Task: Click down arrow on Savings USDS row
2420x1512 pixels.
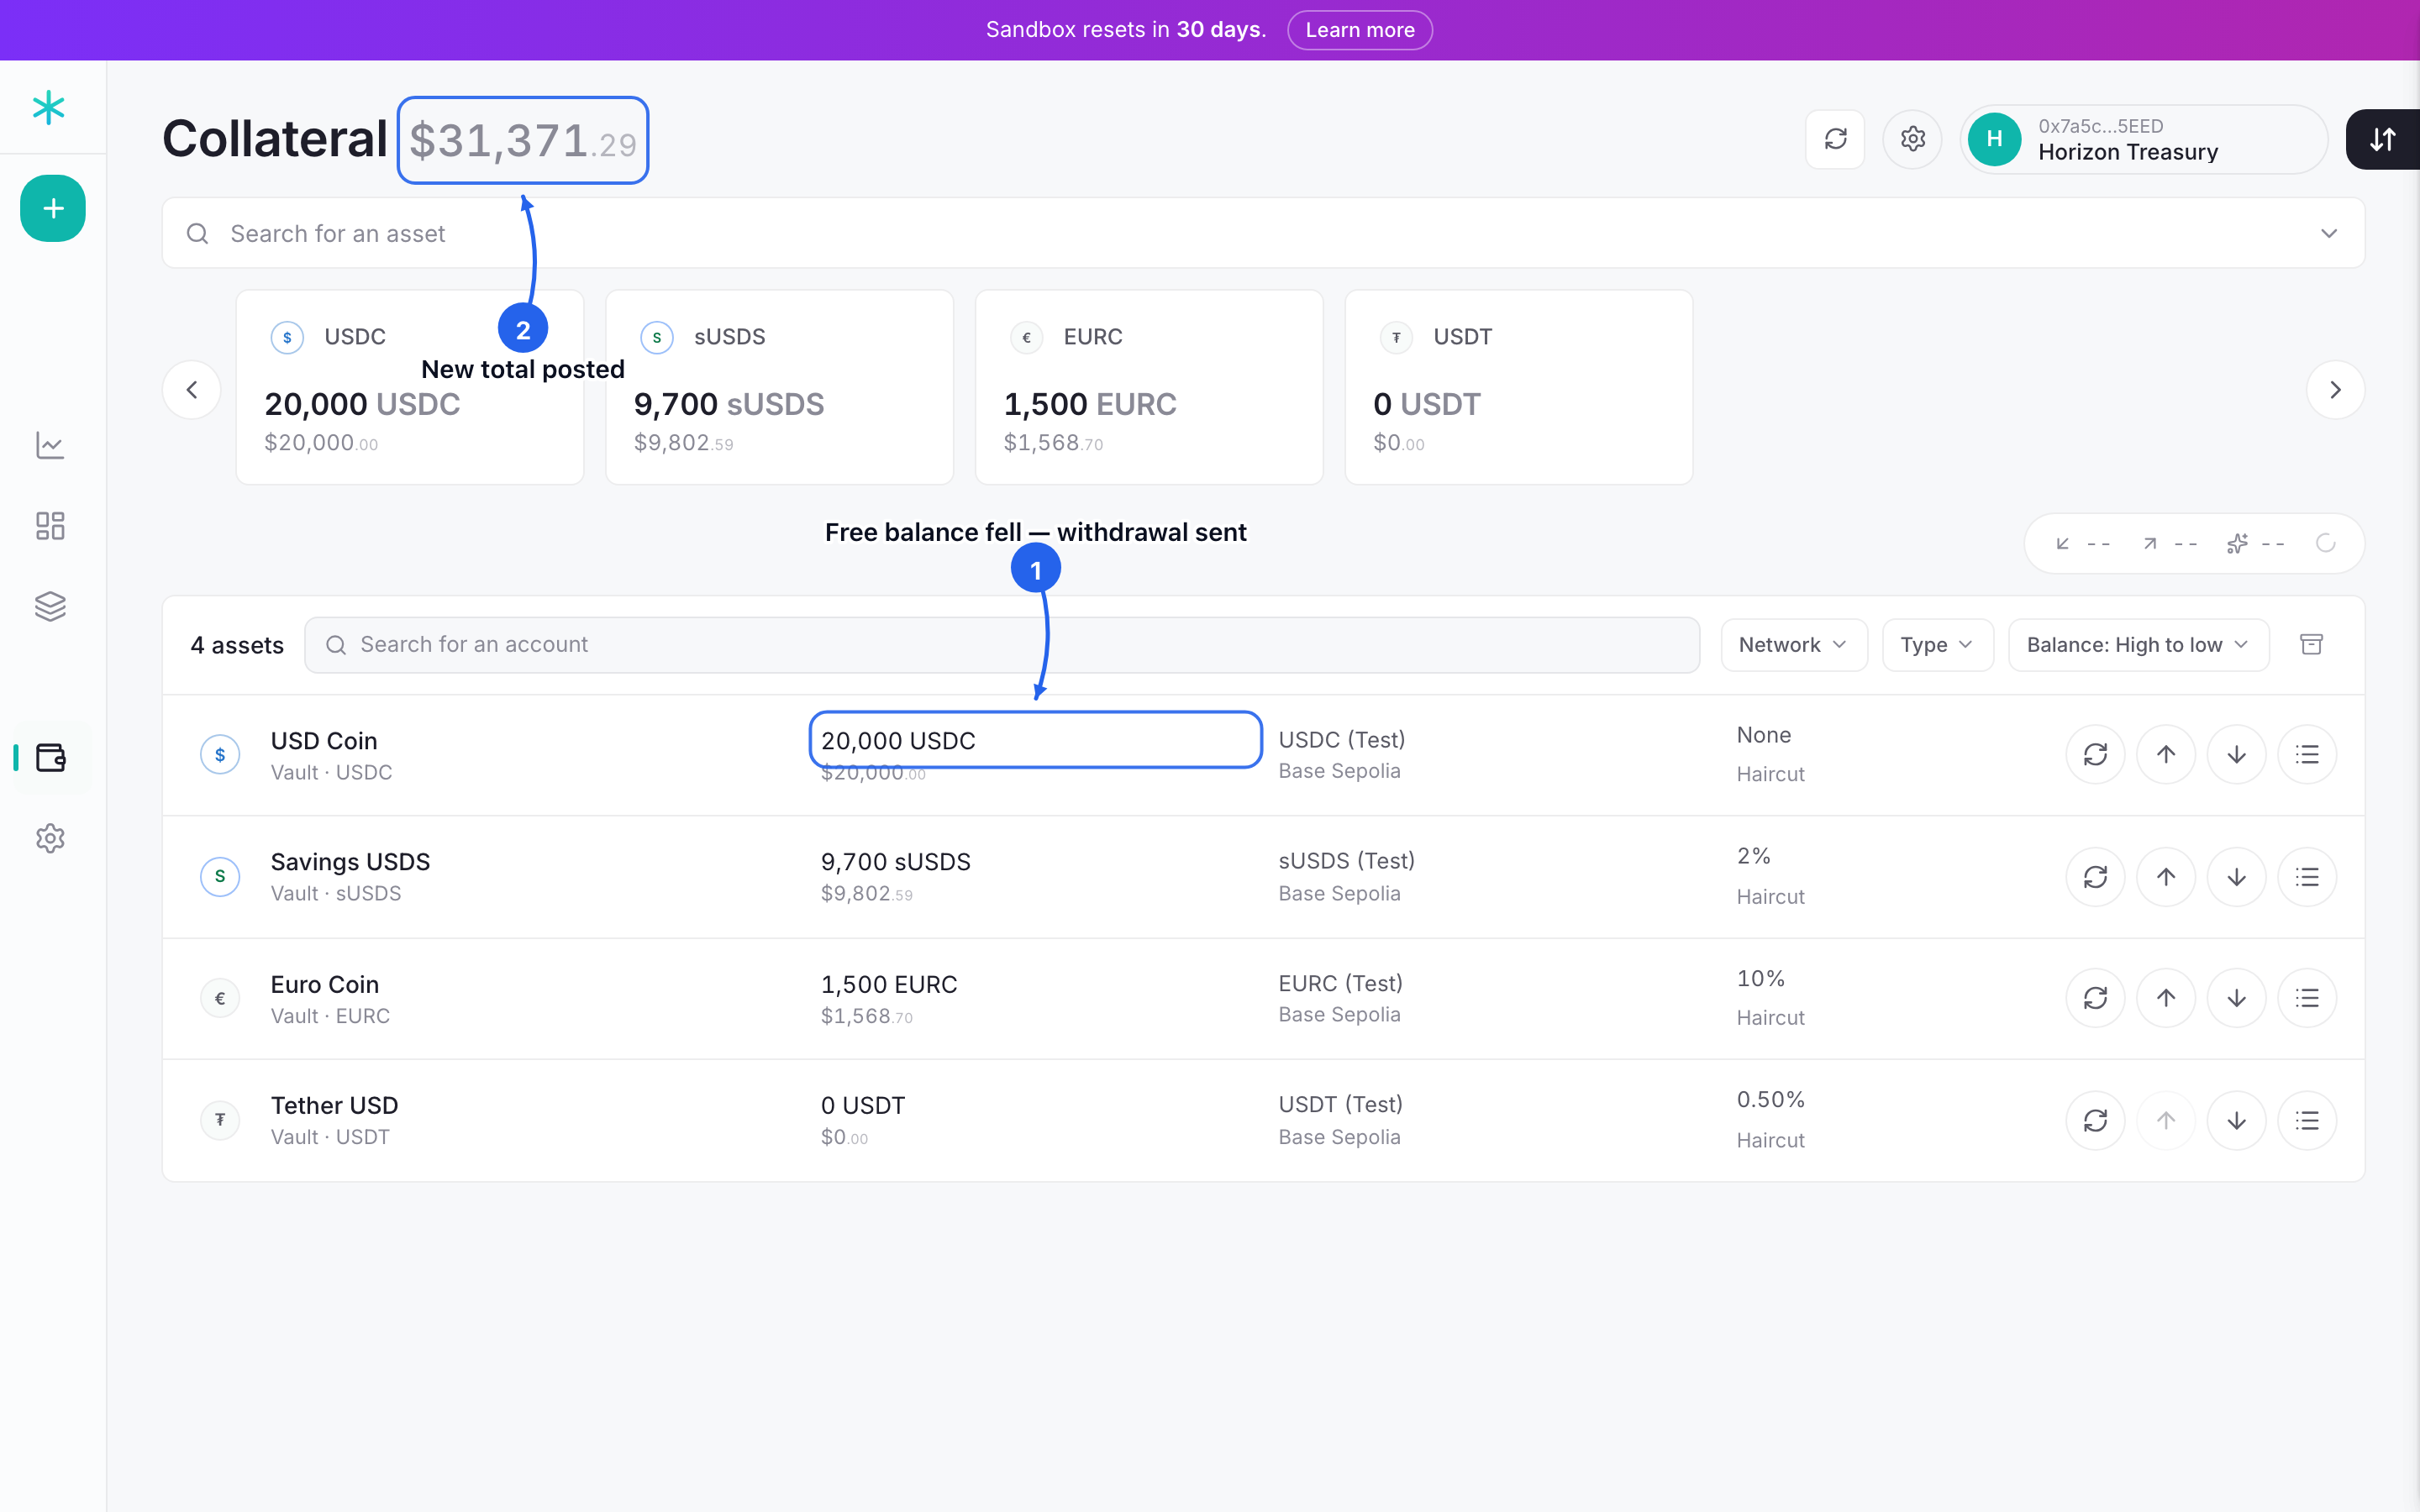Action: (x=2236, y=877)
